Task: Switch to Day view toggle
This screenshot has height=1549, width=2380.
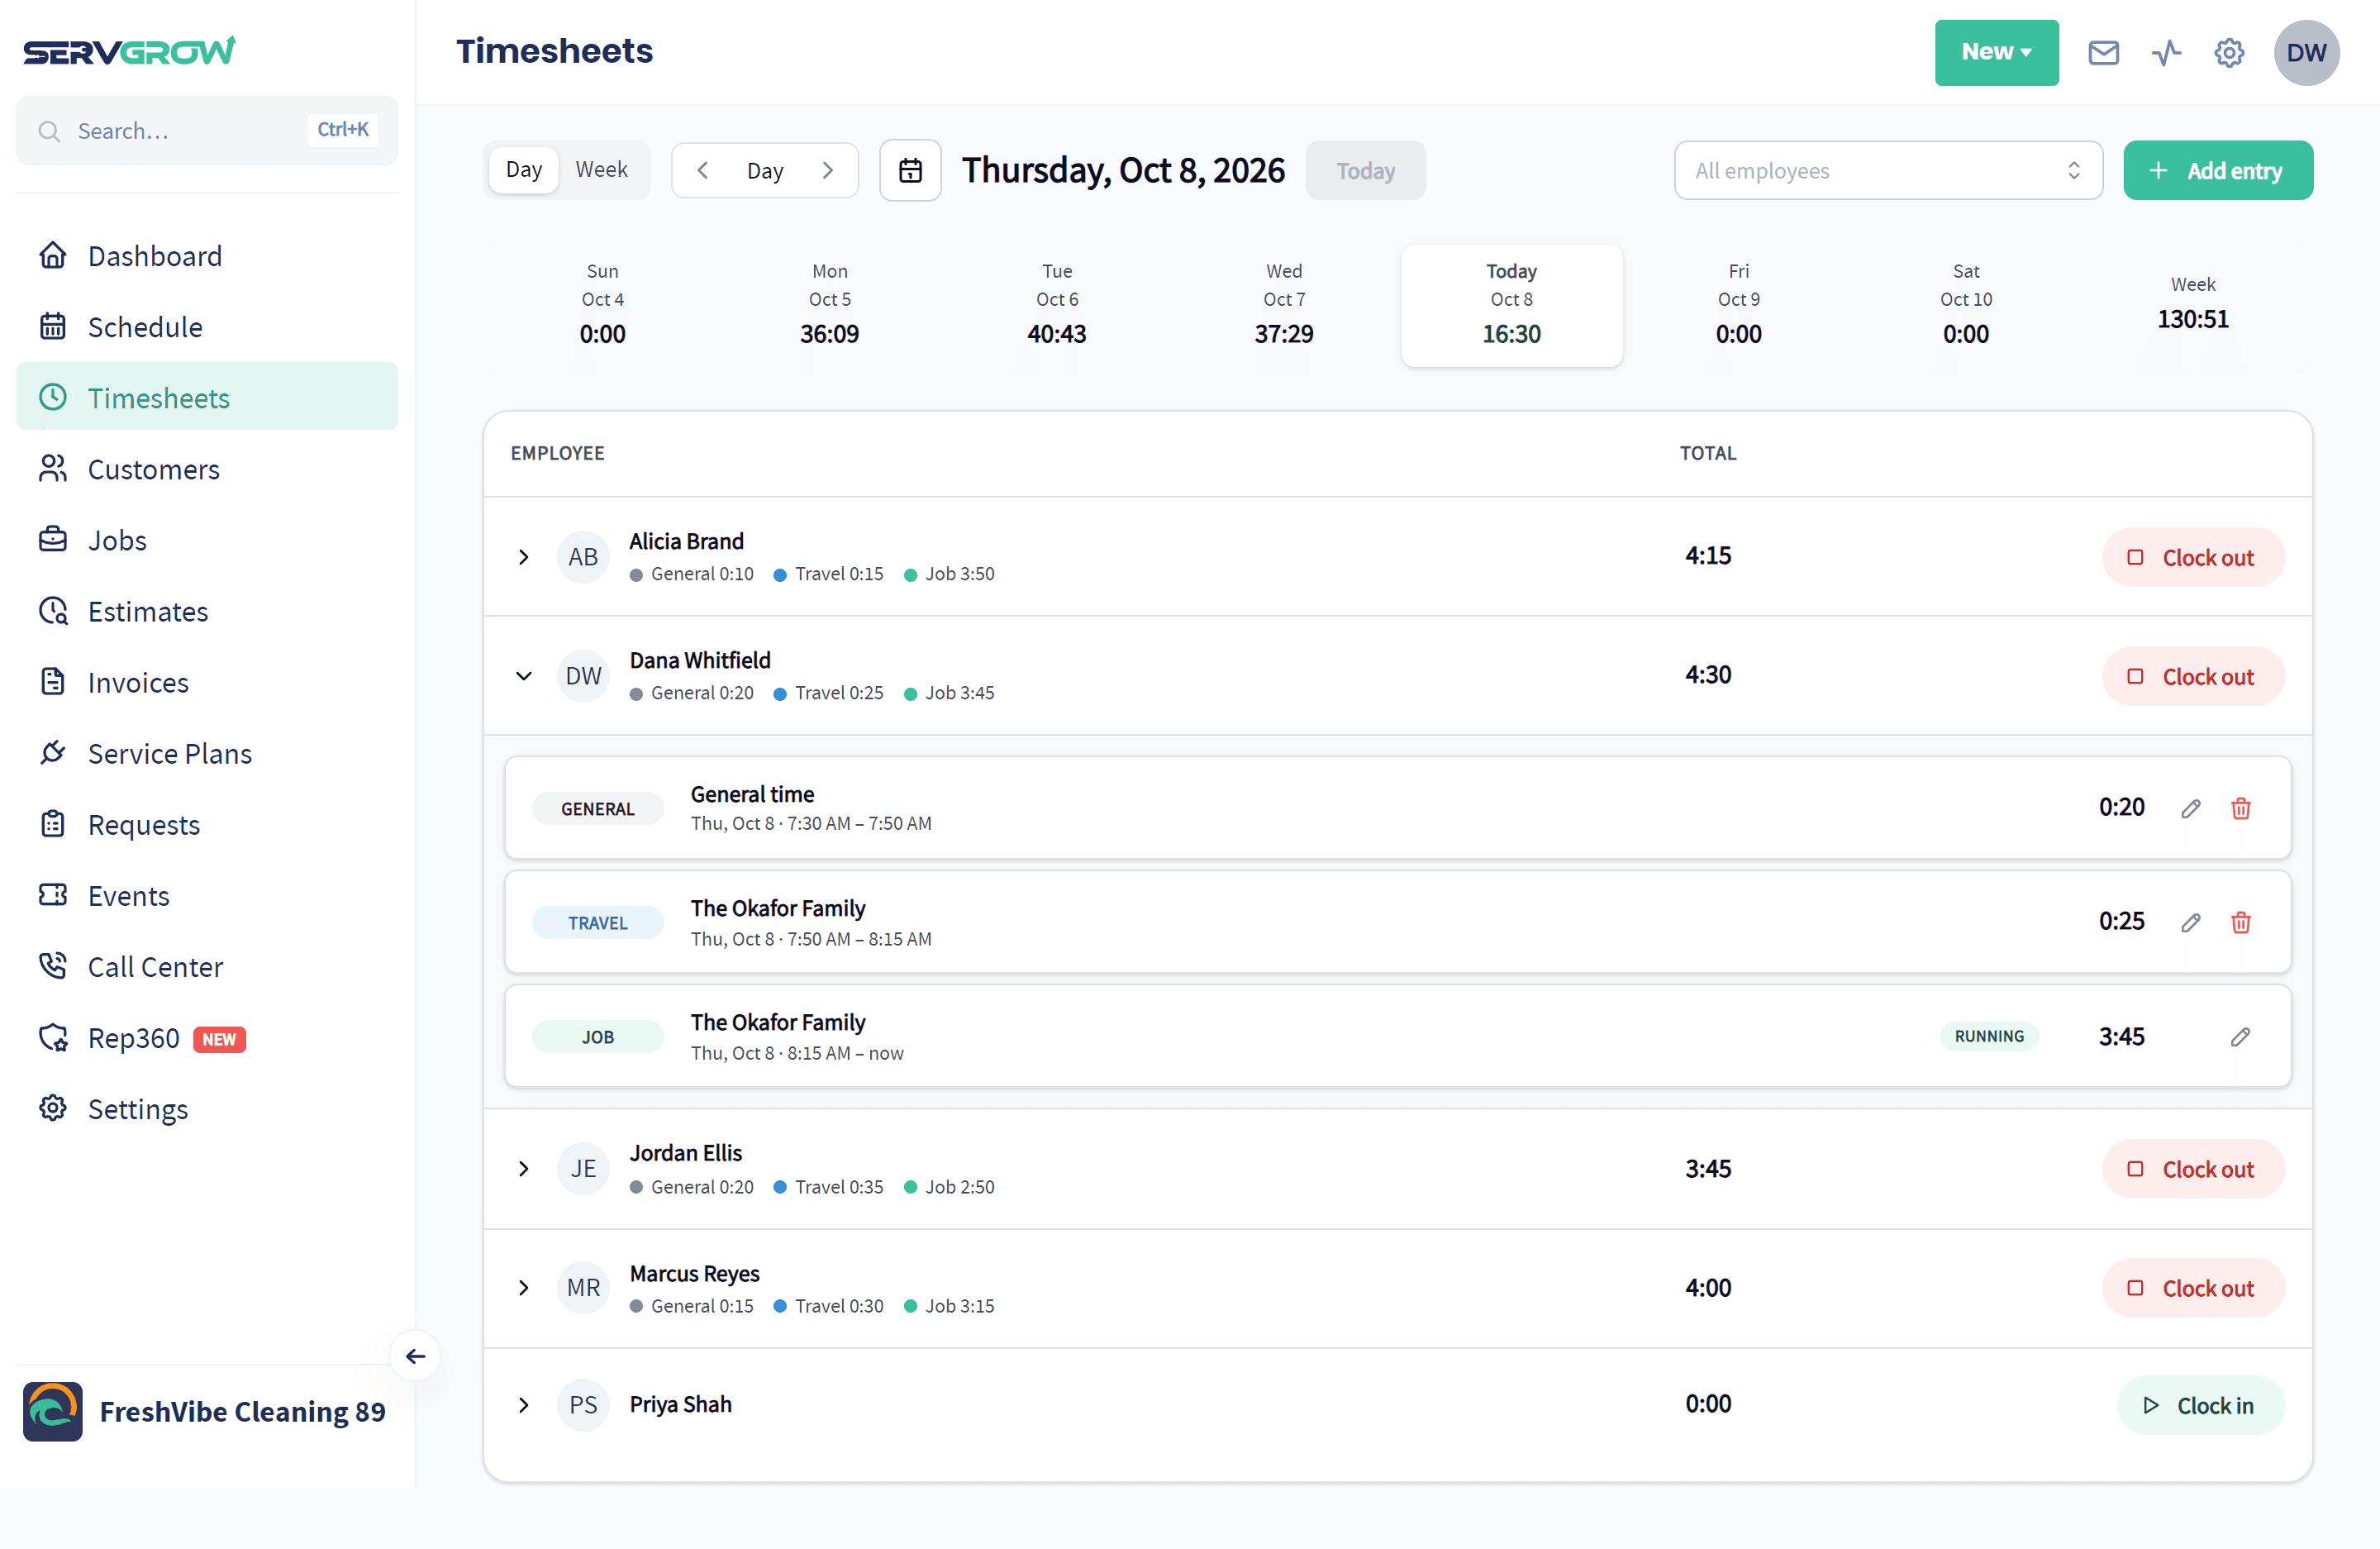Action: (x=523, y=170)
